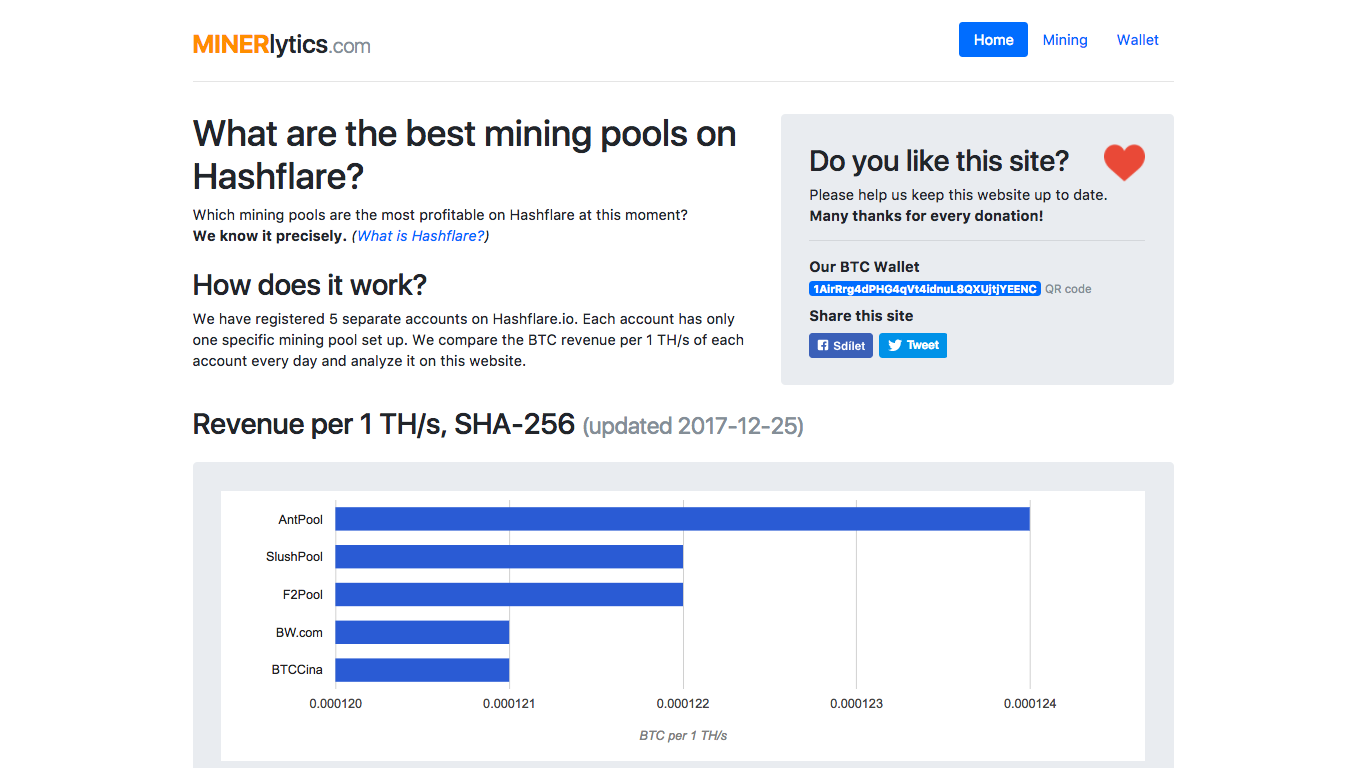
Task: Click the BW.com bar in chart
Action: point(422,632)
